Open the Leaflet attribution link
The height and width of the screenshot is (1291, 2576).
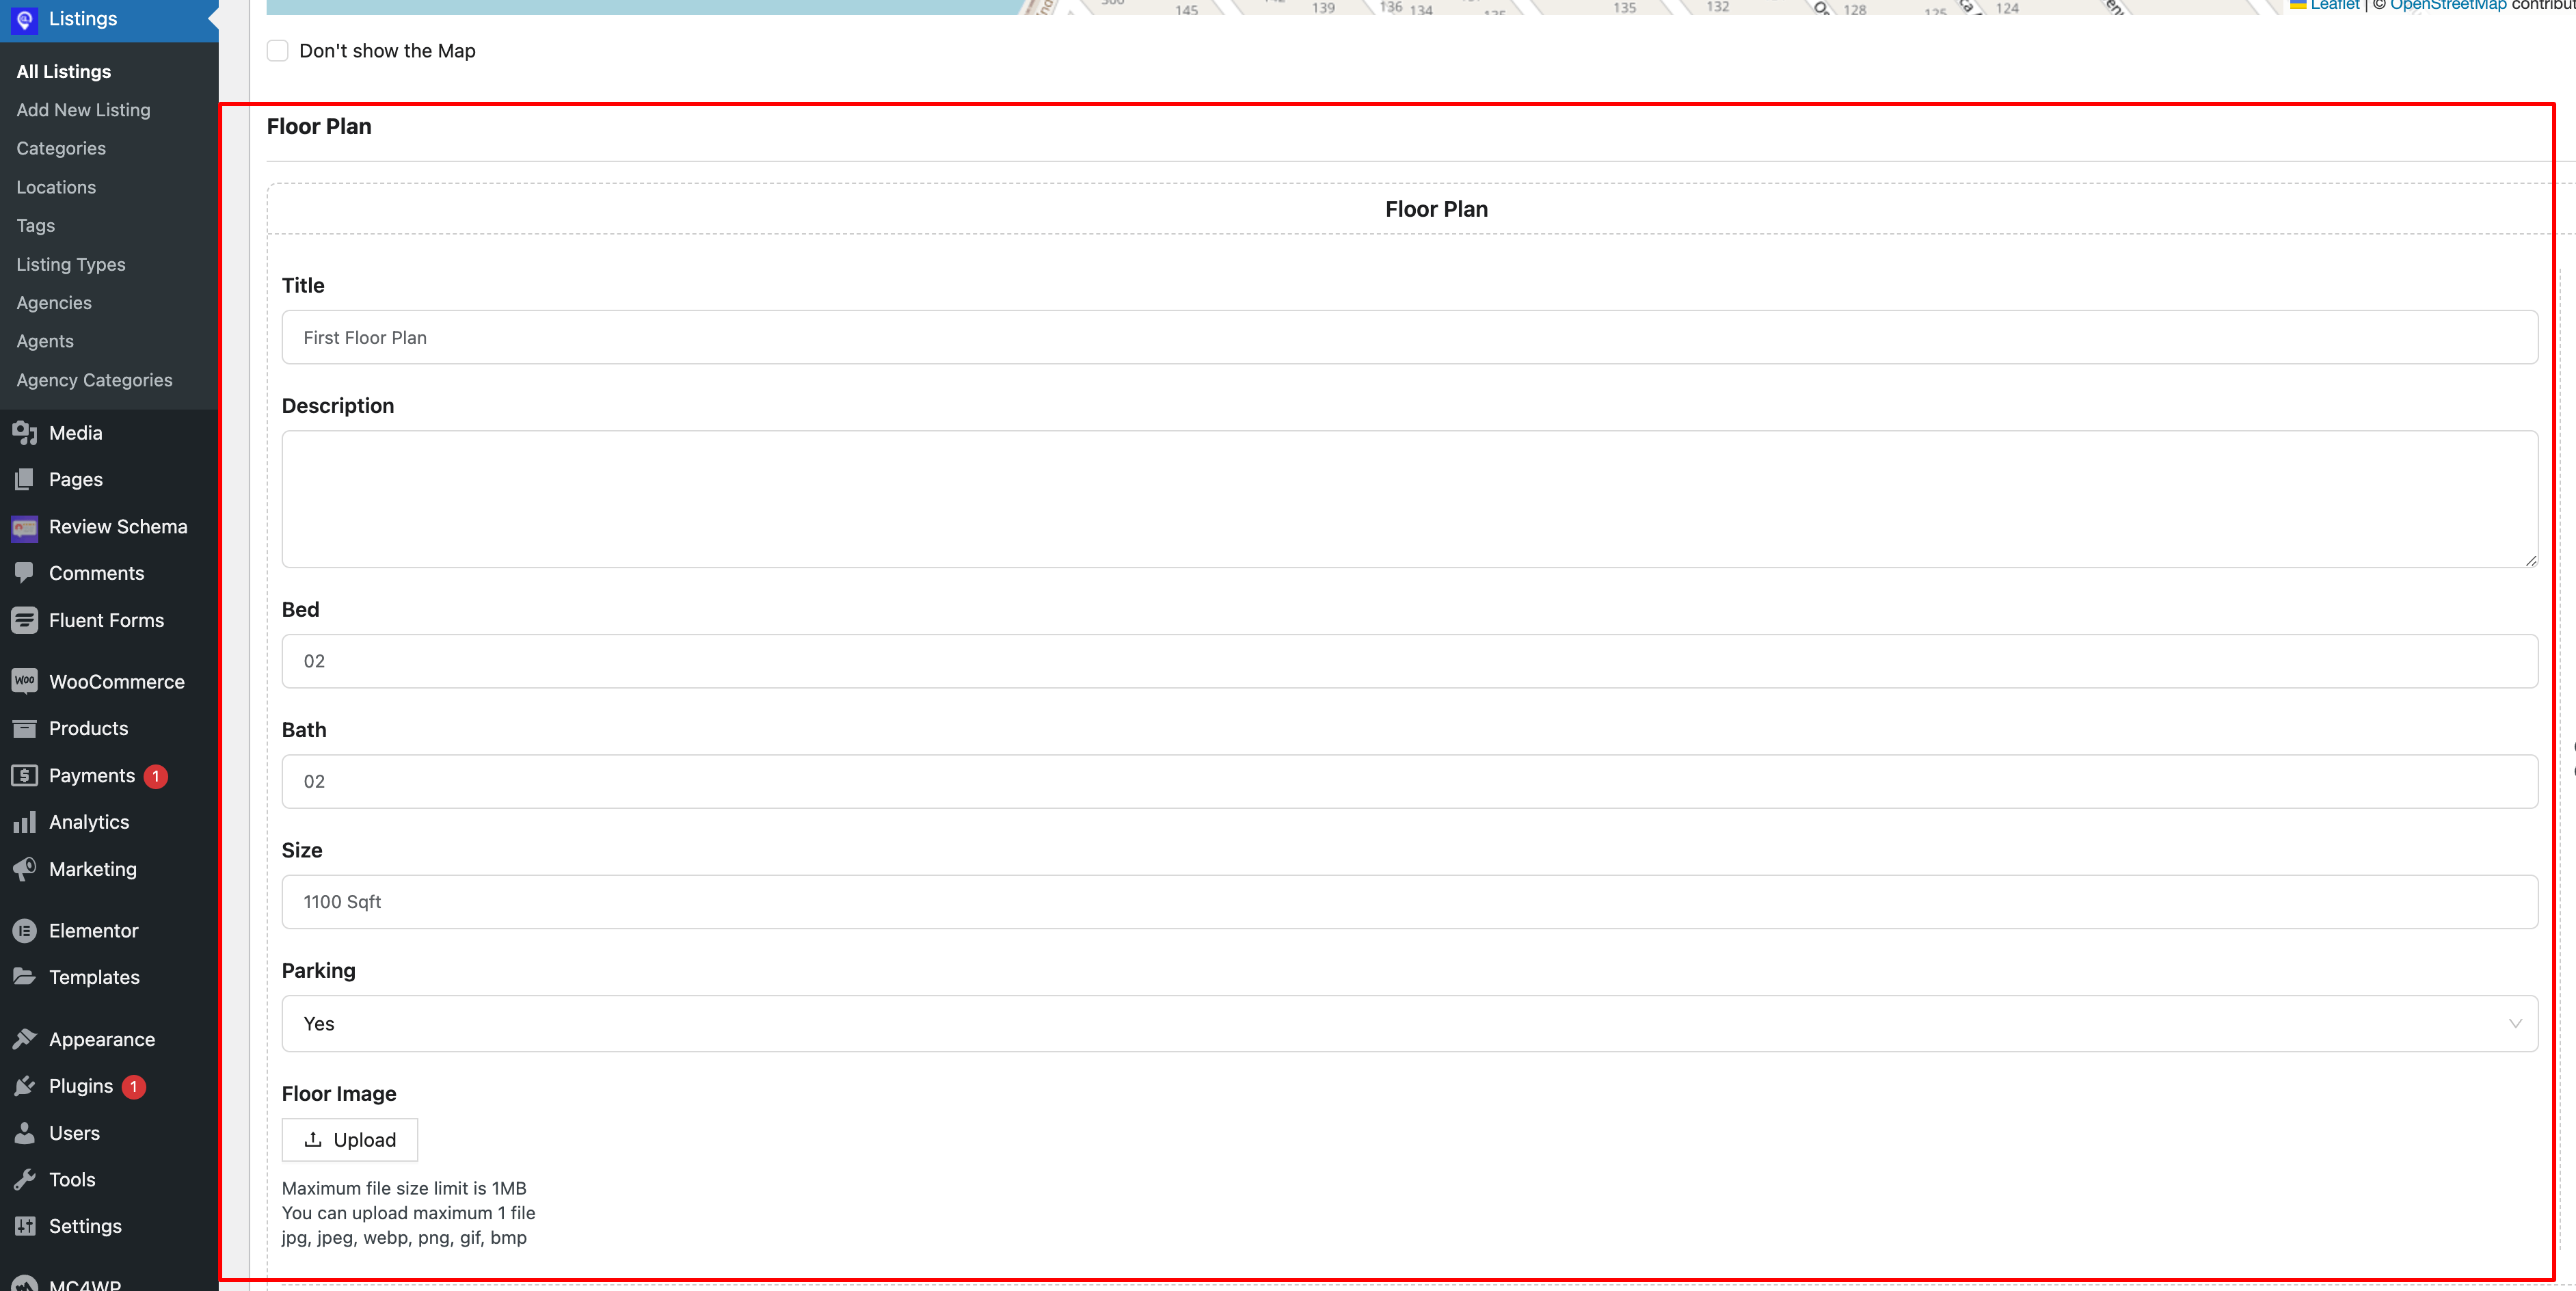[x=2335, y=5]
